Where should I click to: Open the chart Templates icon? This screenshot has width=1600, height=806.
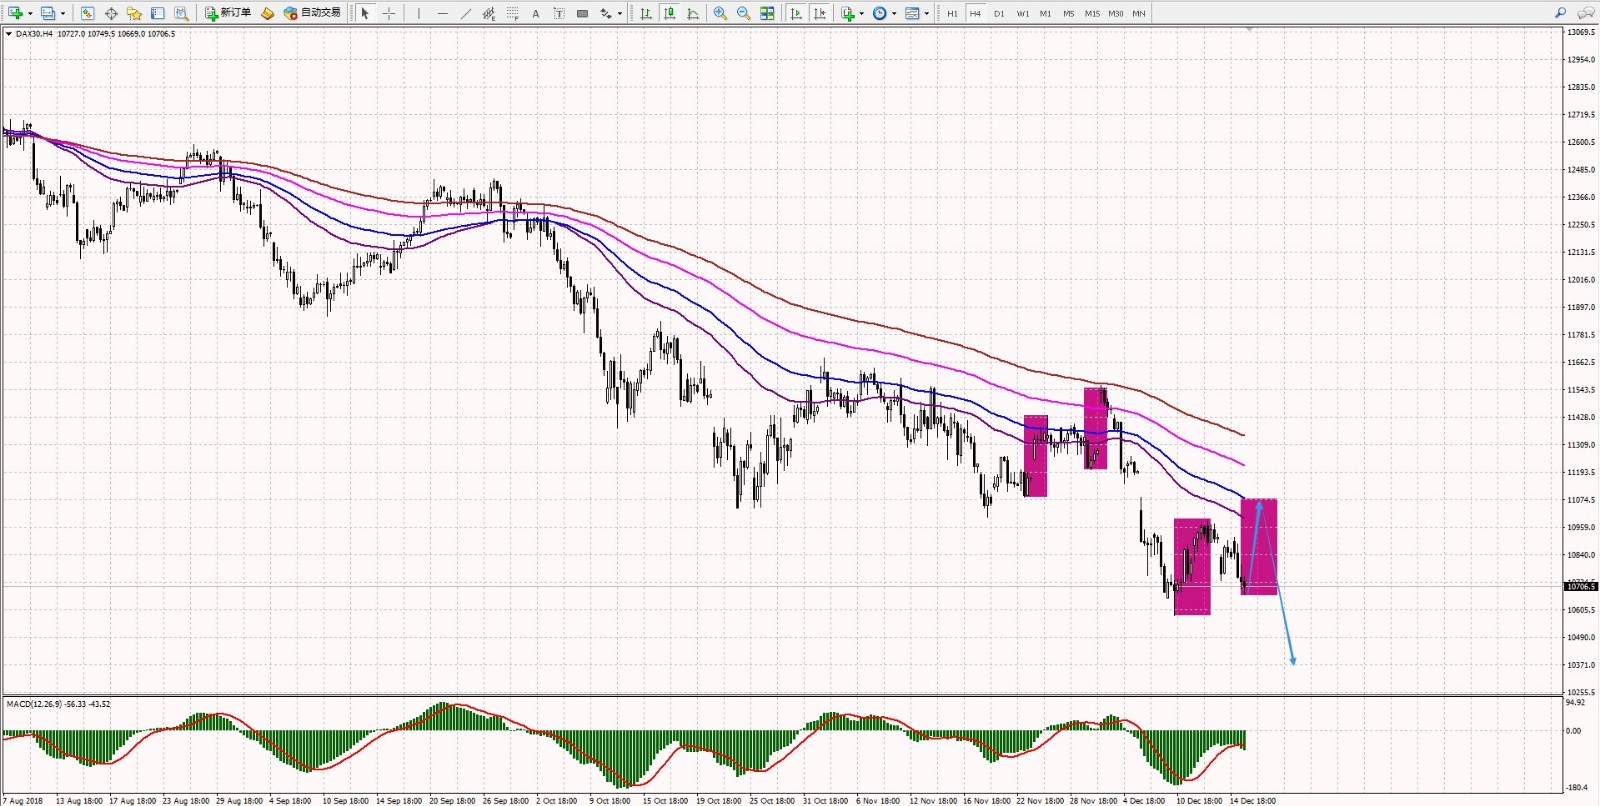pyautogui.click(x=912, y=13)
